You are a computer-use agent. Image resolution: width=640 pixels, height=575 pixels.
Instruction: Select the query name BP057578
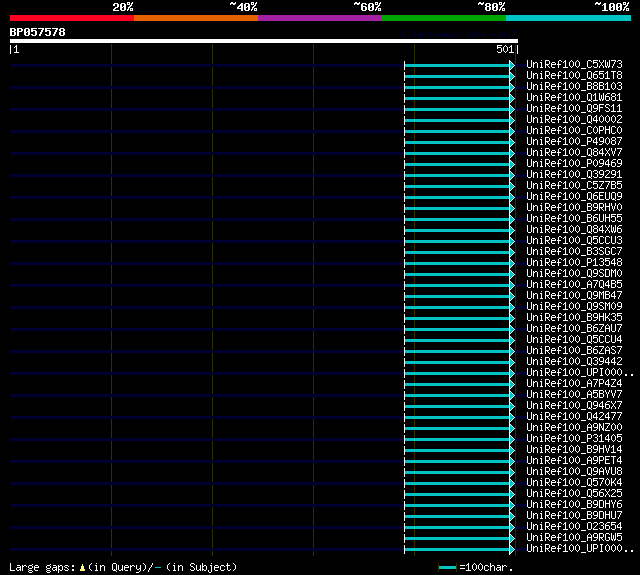click(x=38, y=32)
